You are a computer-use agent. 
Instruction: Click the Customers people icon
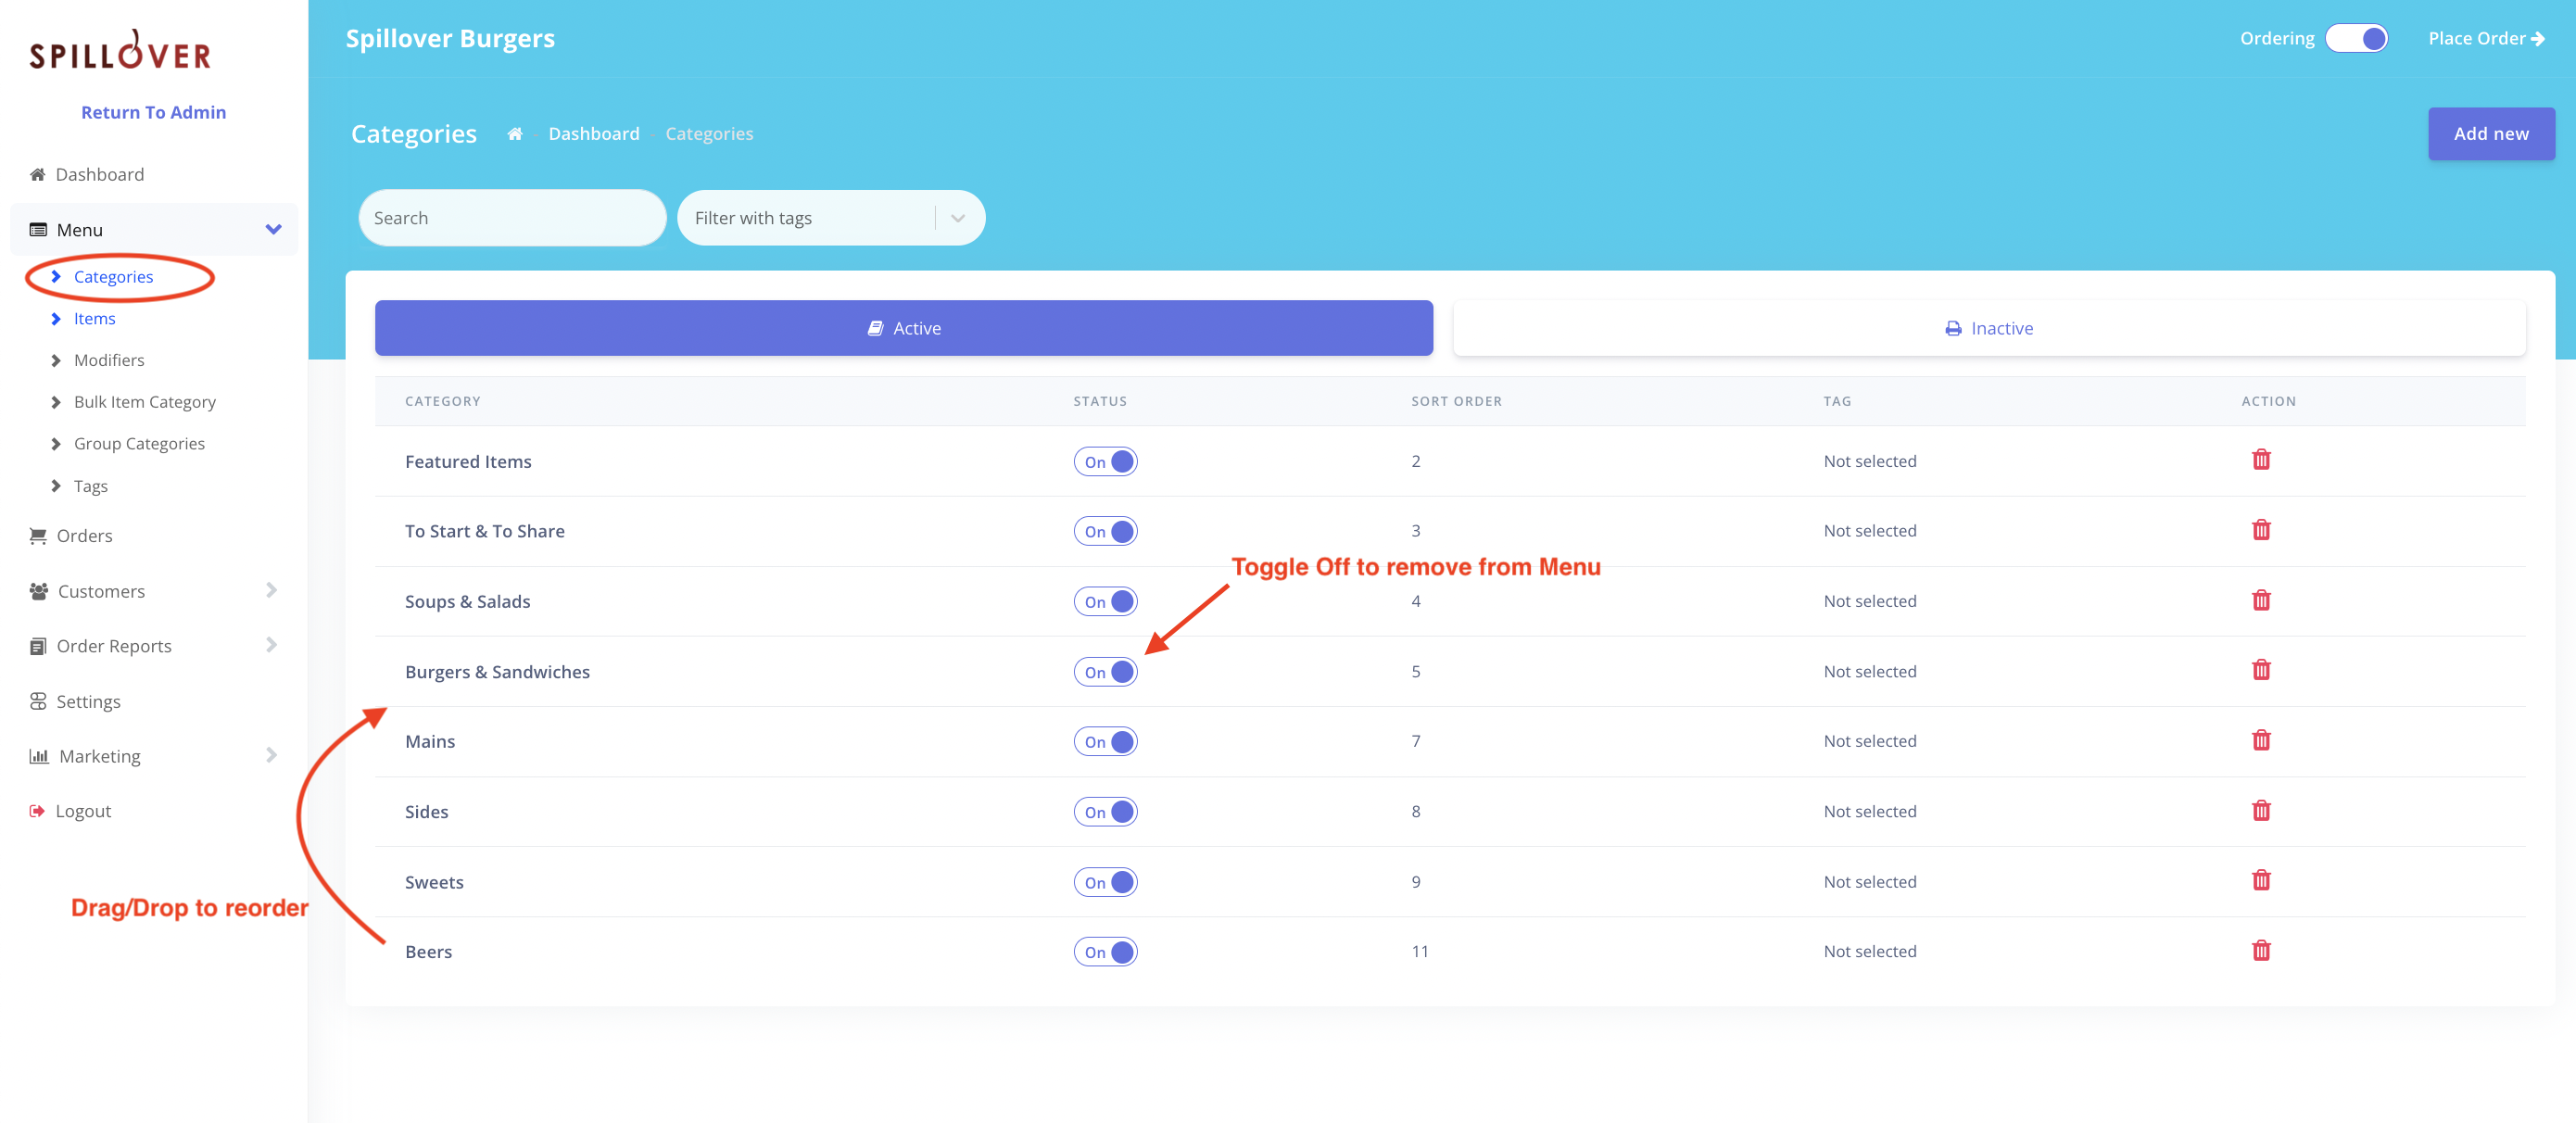[x=39, y=591]
